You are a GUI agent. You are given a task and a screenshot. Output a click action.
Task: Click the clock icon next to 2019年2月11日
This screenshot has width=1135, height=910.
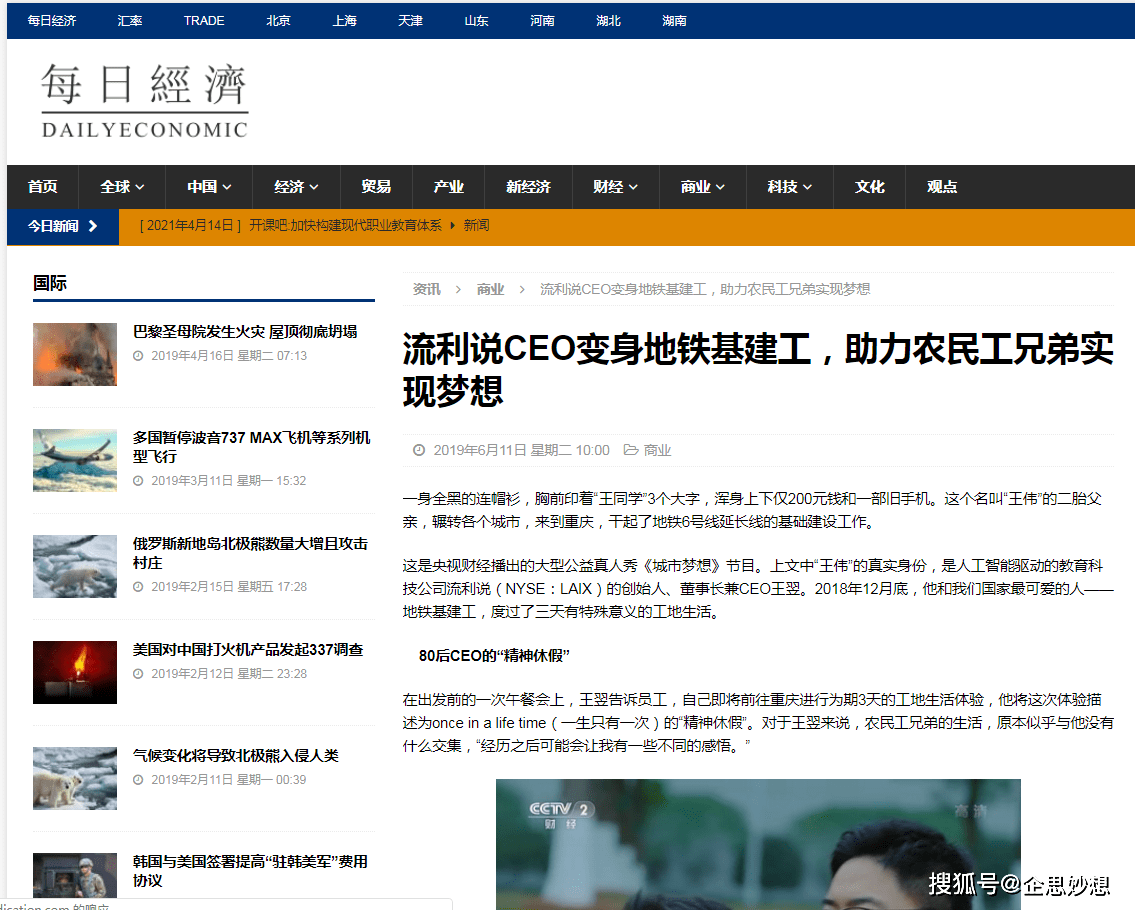(138, 780)
